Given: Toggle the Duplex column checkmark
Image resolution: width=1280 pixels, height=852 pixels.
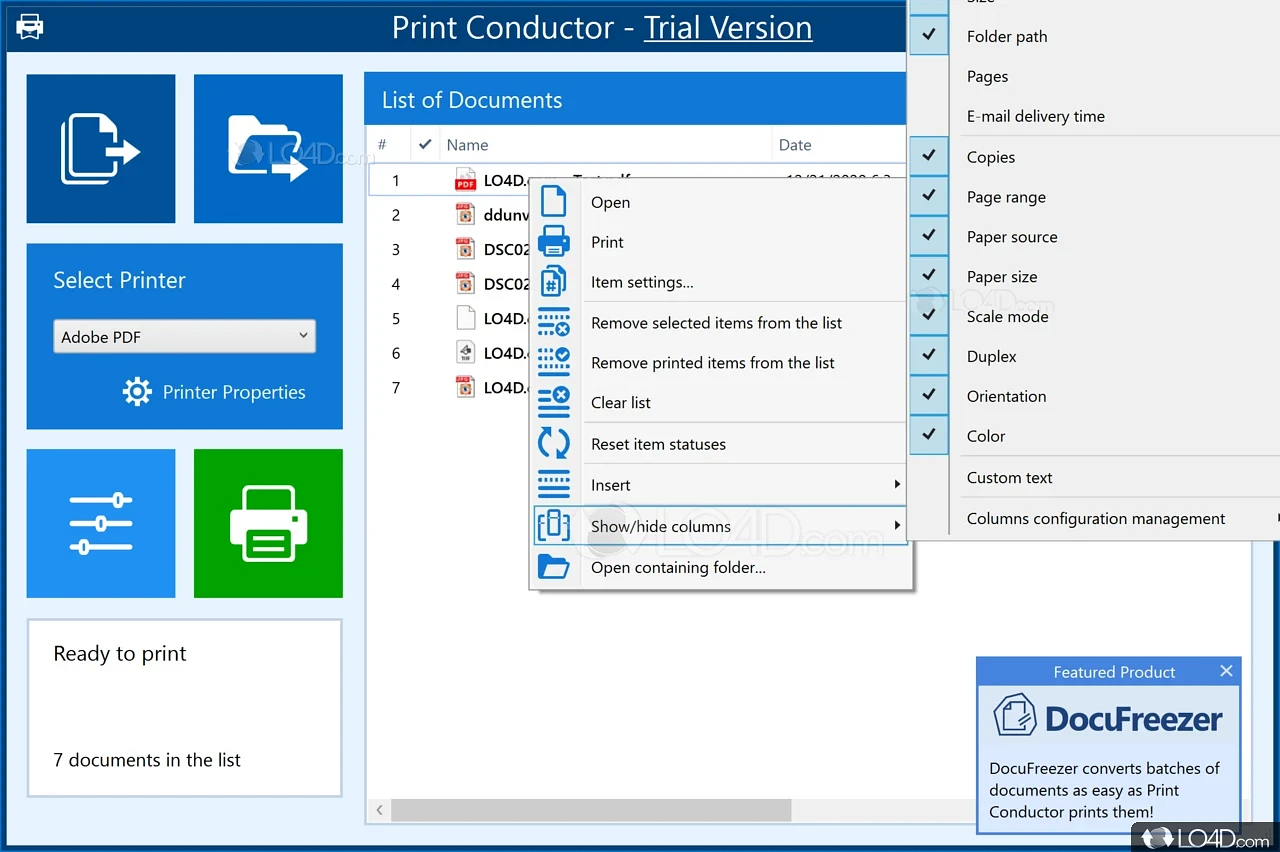Looking at the screenshot, I should 929,355.
